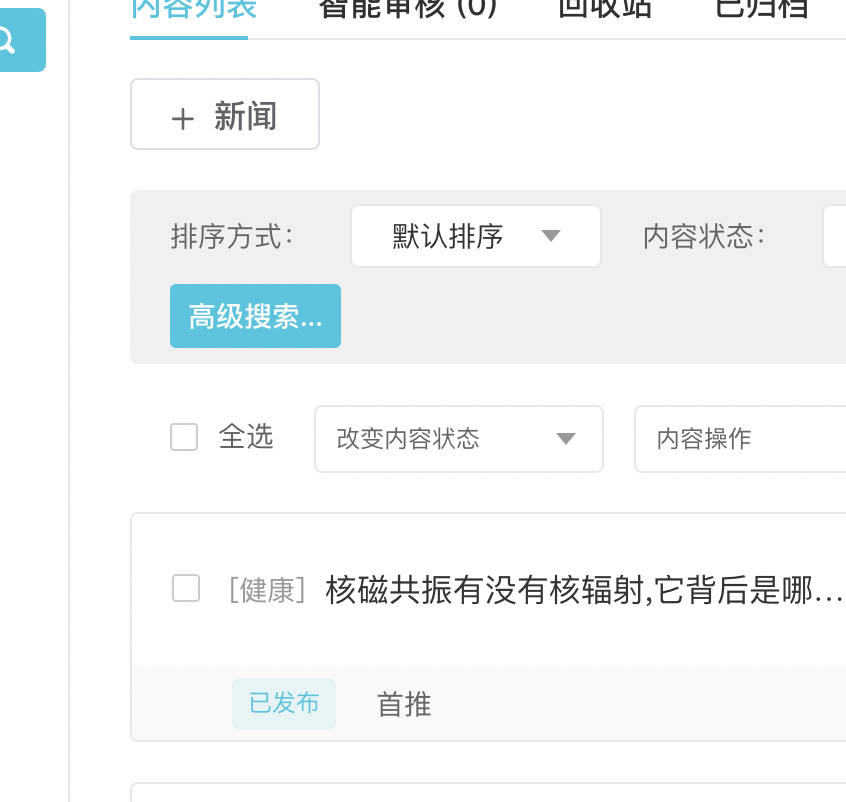Click the 已发布 status badge
Screen dimensions: 846x802
(284, 704)
